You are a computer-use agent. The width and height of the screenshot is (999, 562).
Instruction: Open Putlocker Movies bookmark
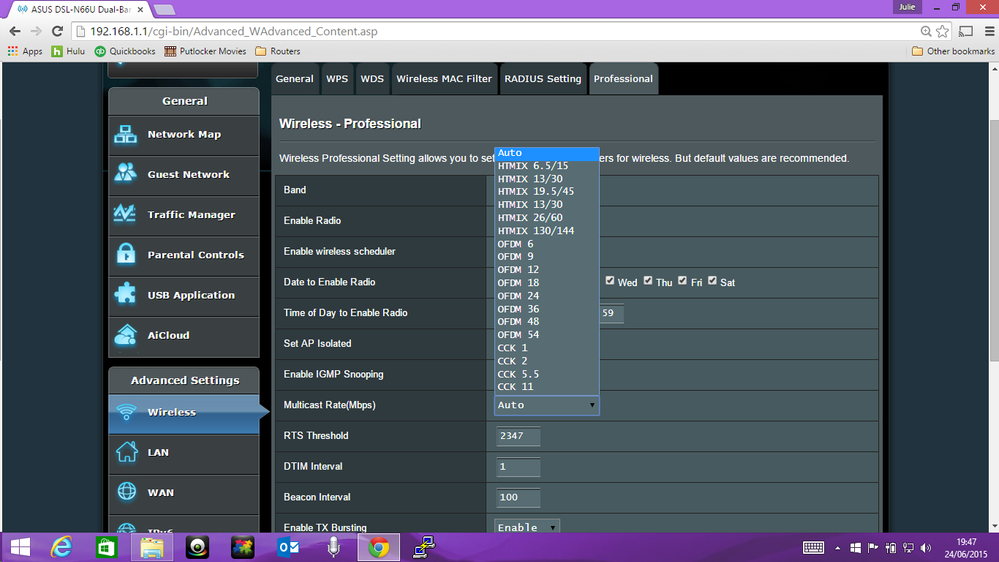pos(205,51)
